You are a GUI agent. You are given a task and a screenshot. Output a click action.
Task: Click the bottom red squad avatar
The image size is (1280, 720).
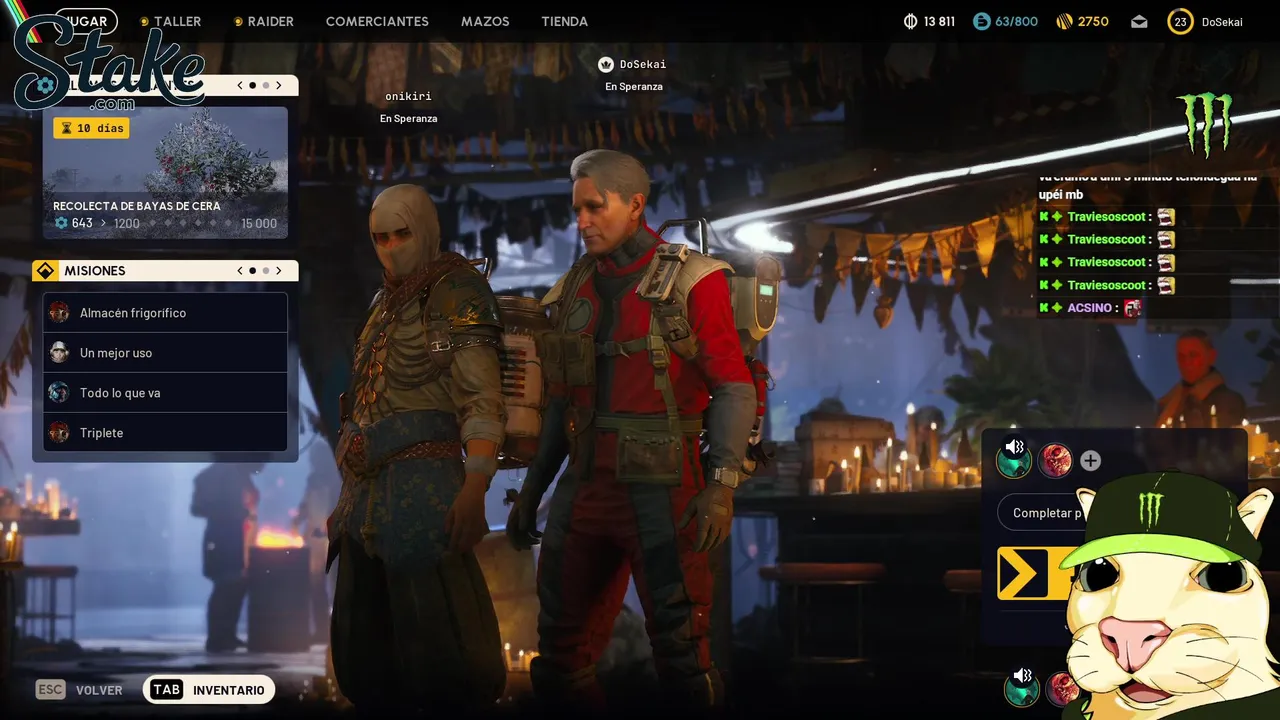1061,689
